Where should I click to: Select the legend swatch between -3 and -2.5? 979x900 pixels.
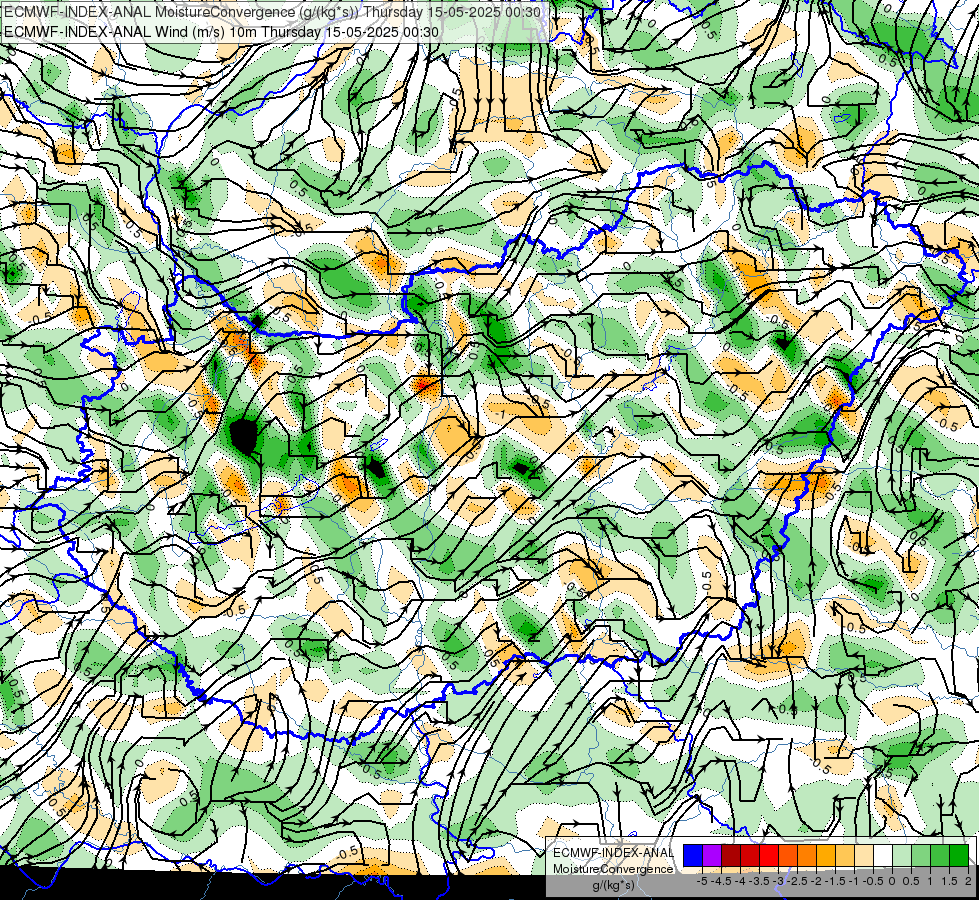(x=788, y=856)
